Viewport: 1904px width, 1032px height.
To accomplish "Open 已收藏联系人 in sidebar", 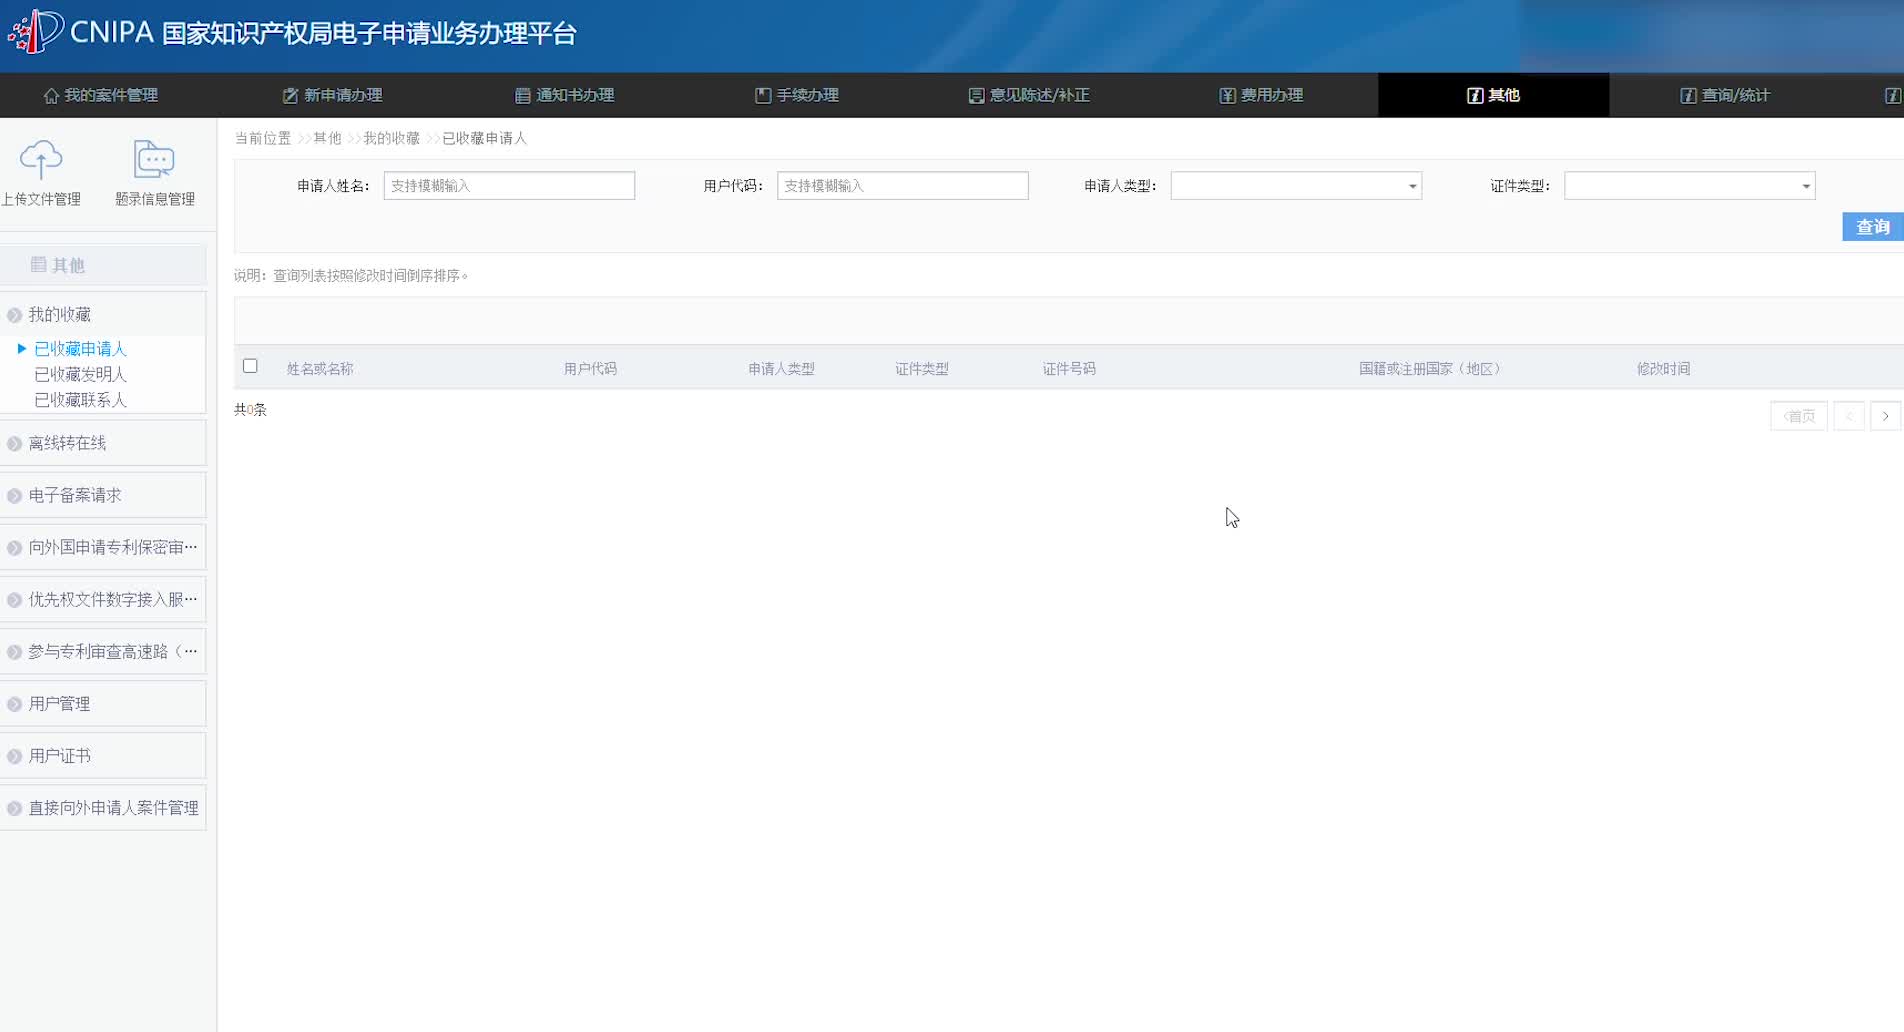I will tap(80, 400).
